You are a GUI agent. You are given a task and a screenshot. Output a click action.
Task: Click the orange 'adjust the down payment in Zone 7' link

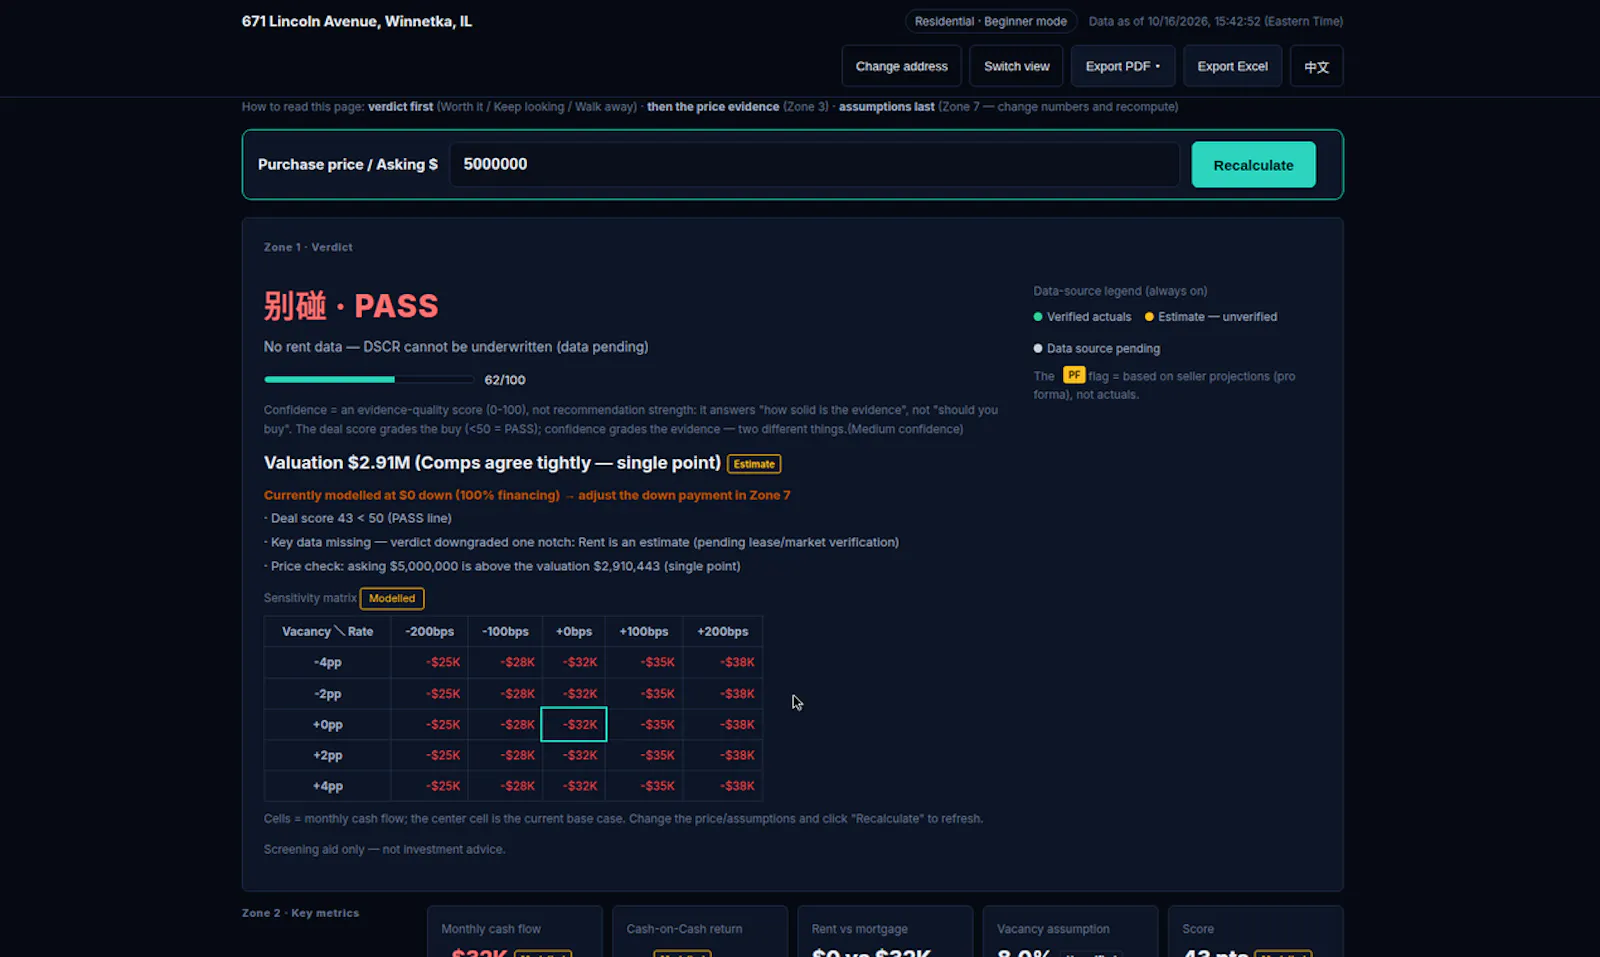(x=684, y=495)
